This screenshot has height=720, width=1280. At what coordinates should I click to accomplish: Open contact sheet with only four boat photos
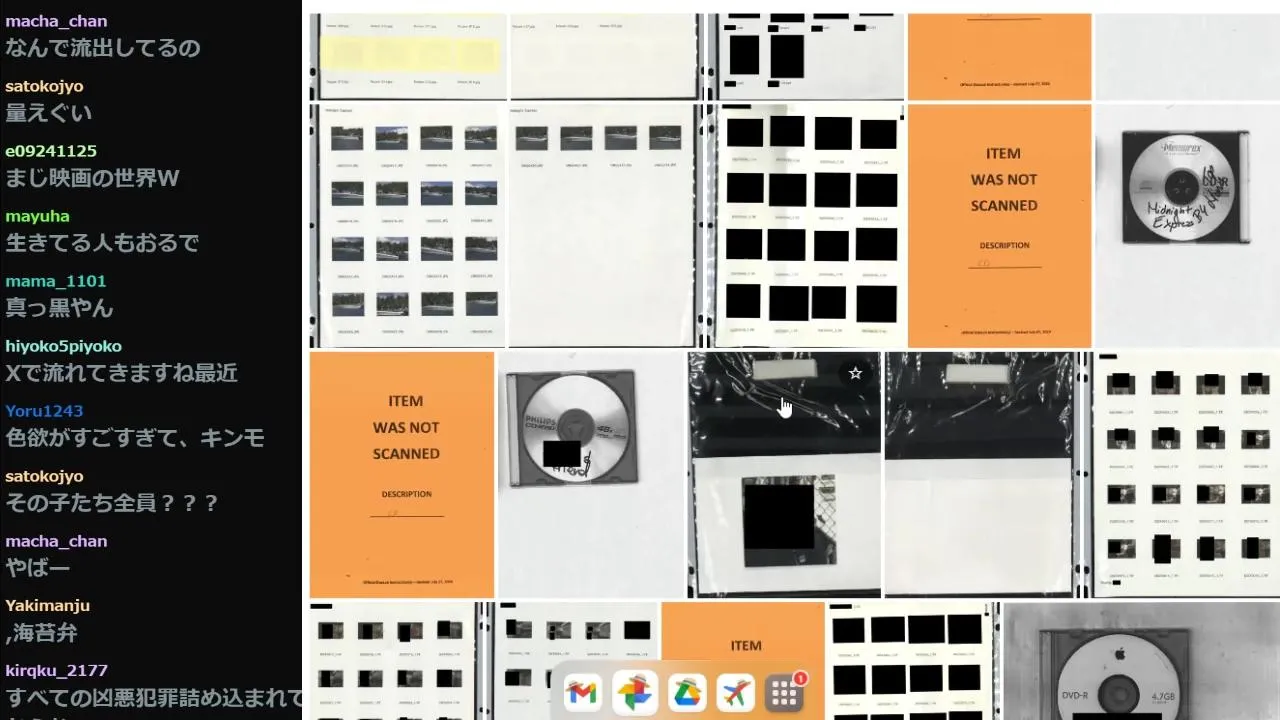tap(607, 225)
